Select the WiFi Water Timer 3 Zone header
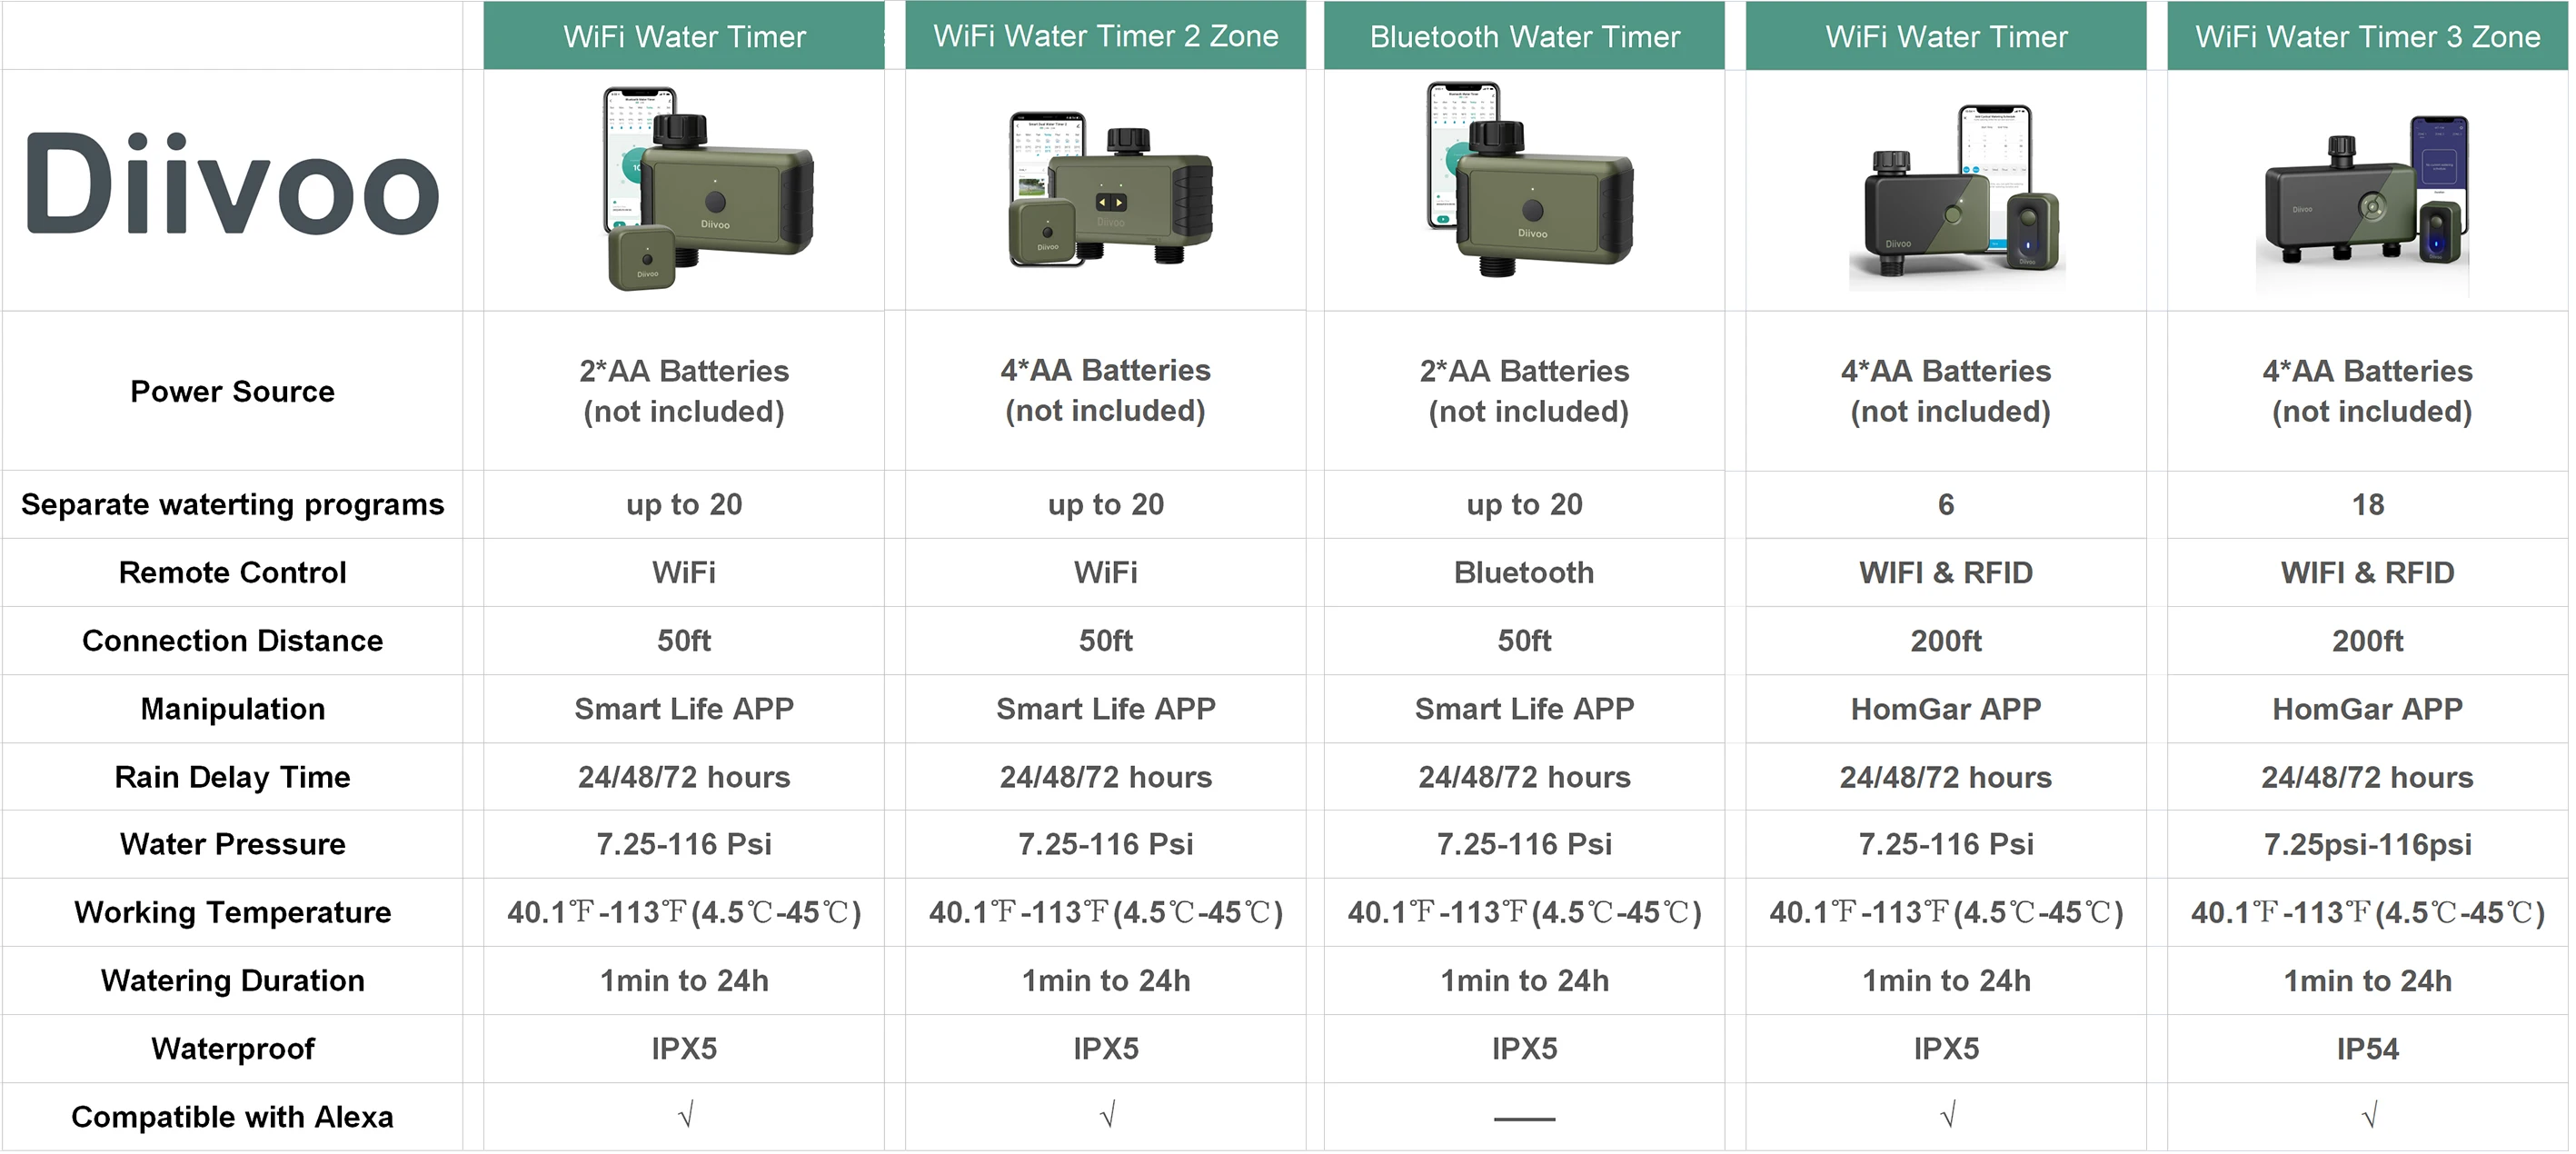 2368,36
